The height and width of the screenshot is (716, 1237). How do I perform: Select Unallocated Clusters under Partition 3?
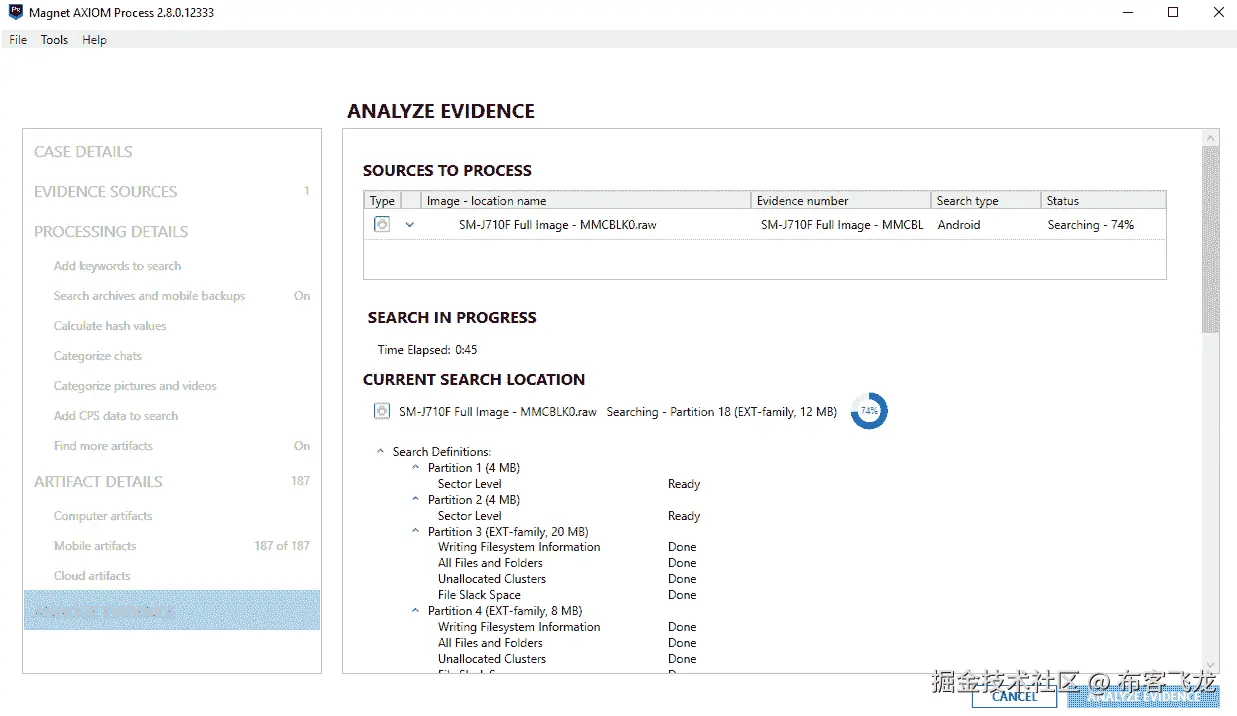(x=492, y=579)
